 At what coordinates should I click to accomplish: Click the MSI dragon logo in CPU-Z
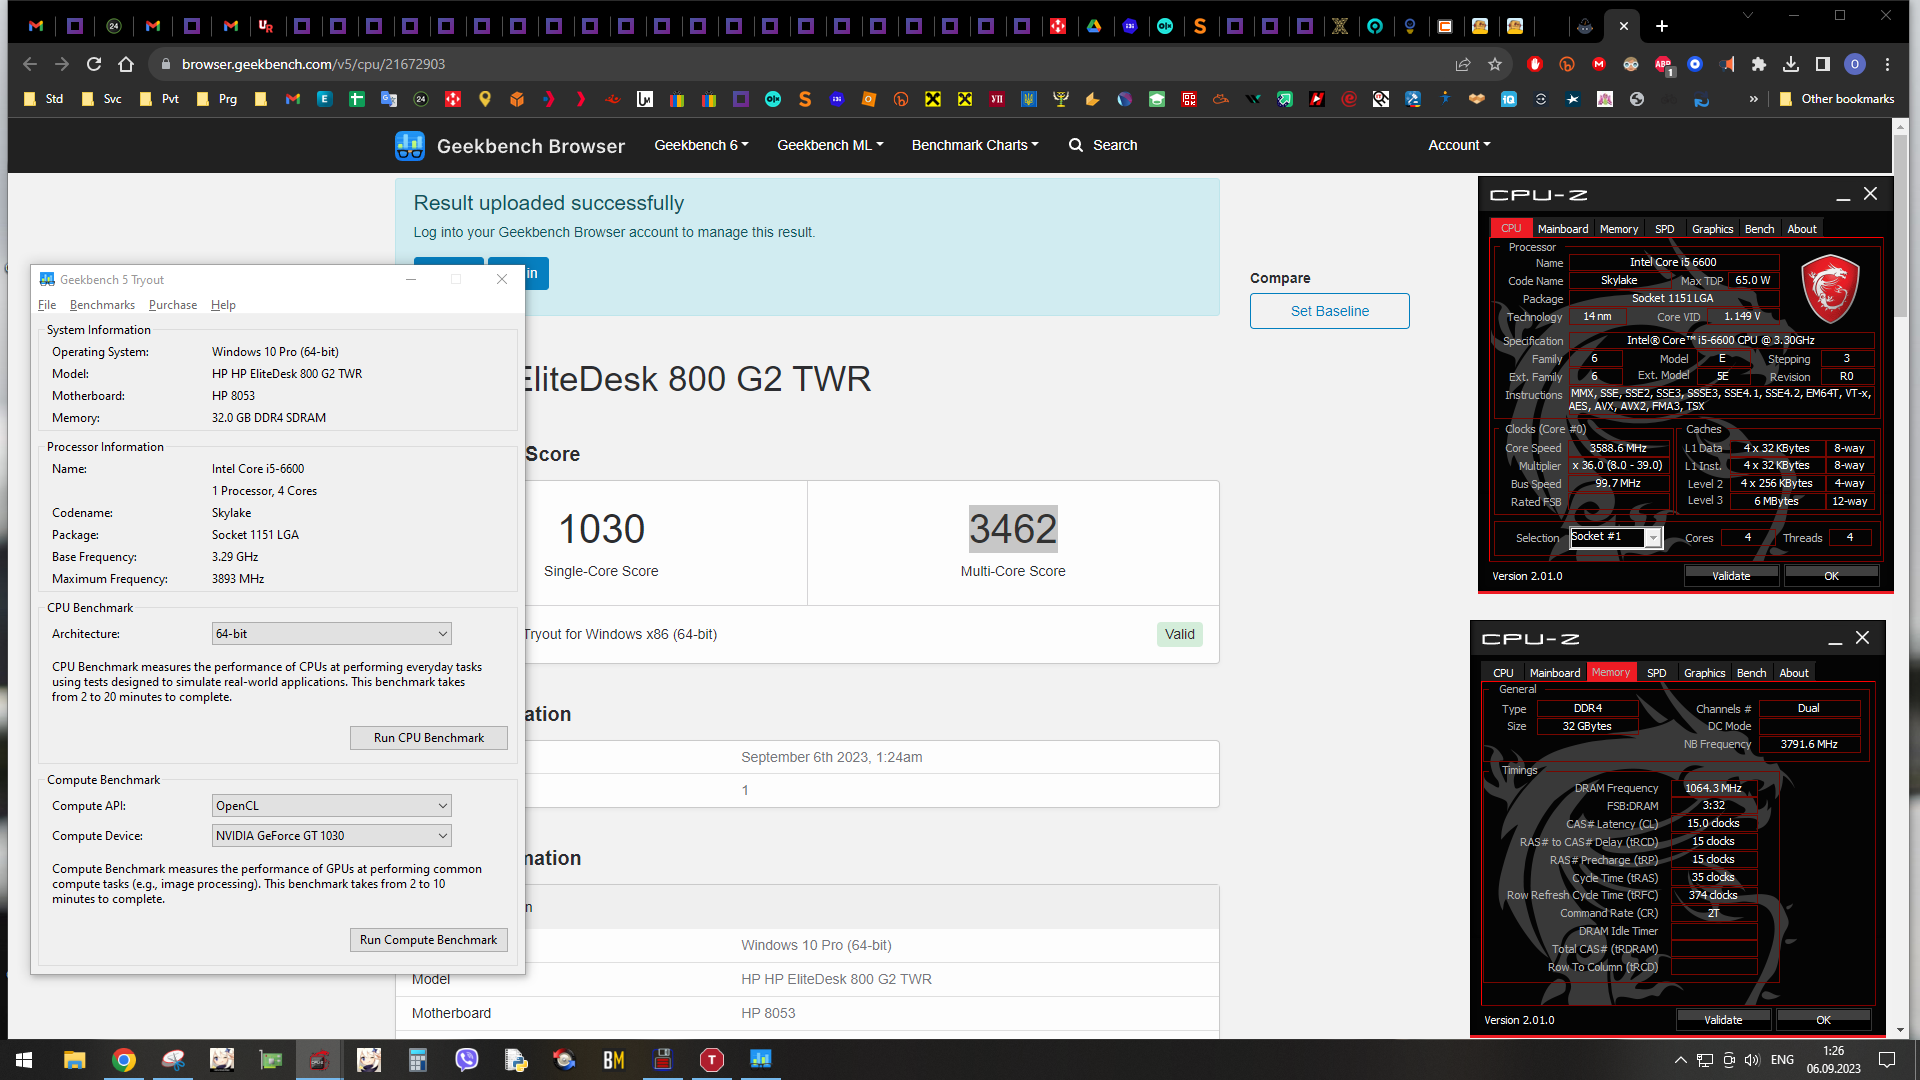click(1830, 290)
